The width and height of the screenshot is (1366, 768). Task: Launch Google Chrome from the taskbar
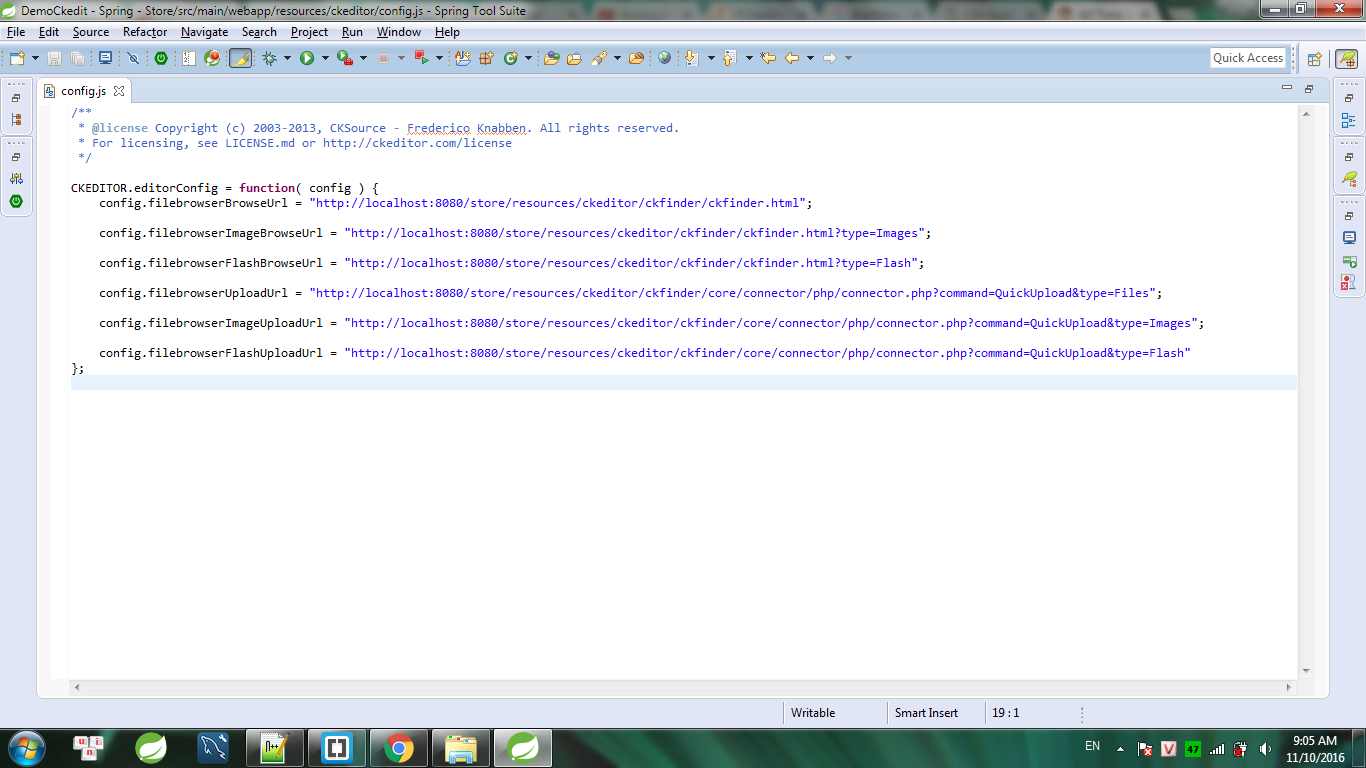[399, 747]
